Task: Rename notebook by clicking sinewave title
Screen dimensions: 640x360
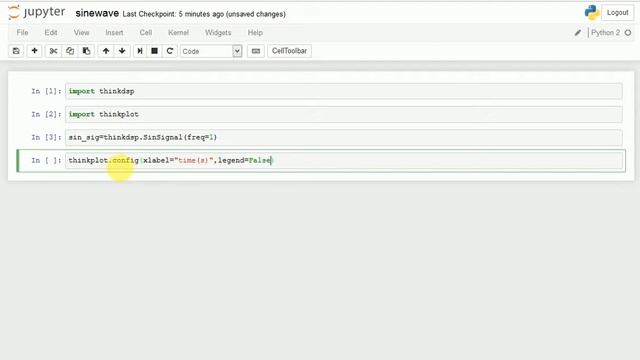Action: coord(97,13)
